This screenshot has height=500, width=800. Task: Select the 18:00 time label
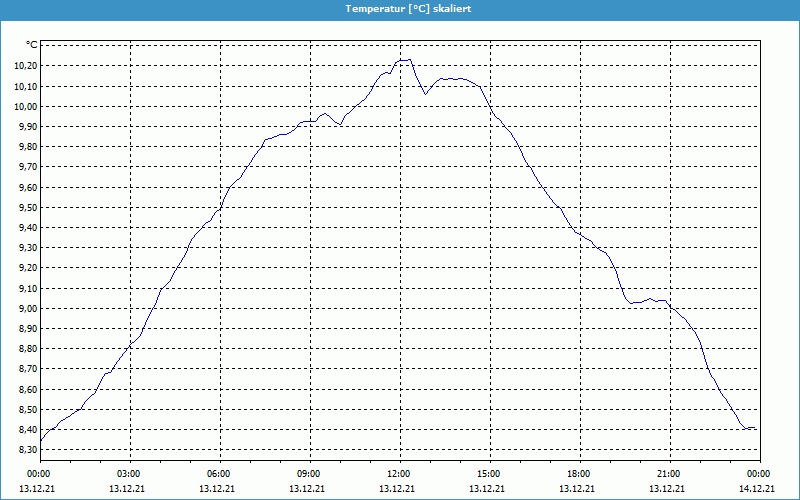578,474
